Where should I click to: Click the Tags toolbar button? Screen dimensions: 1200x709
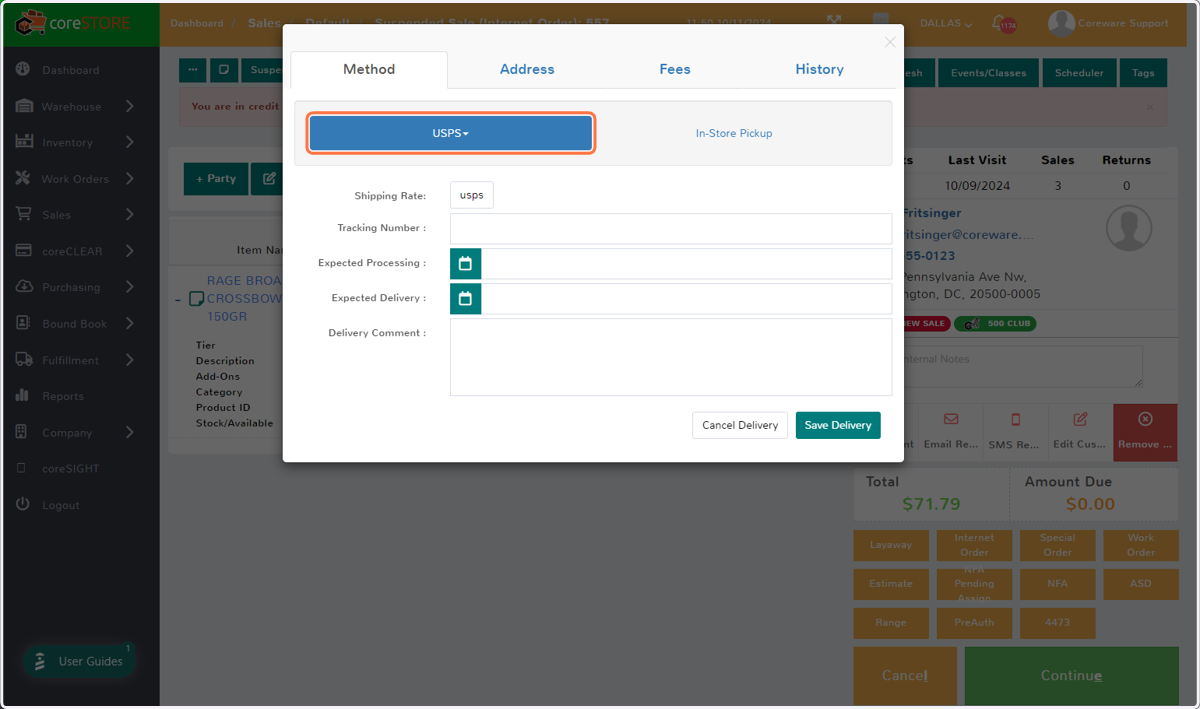pos(1143,73)
